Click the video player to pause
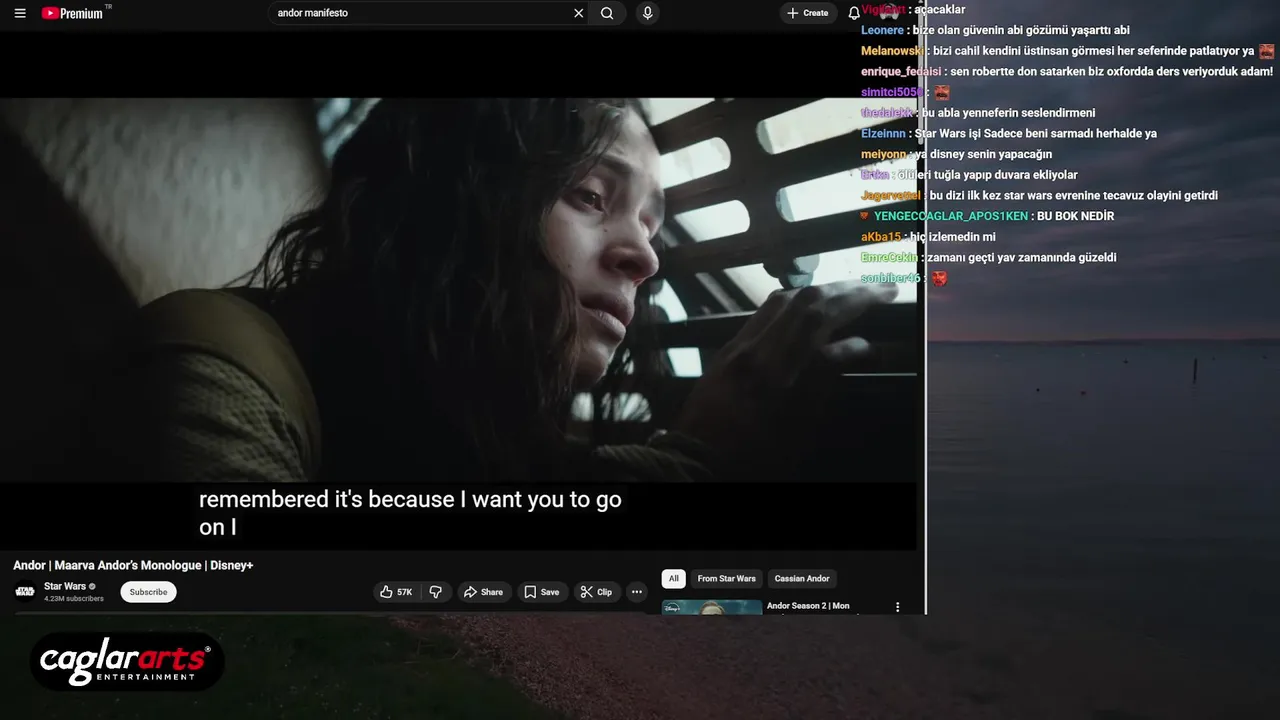The image size is (1280, 720). (x=458, y=290)
